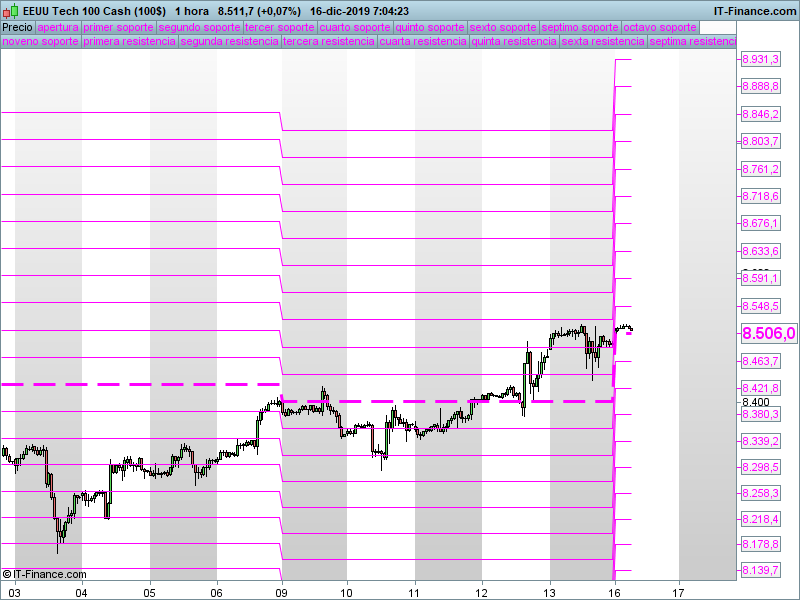
Task: Click date 05 on time axis
Action: (x=149, y=593)
